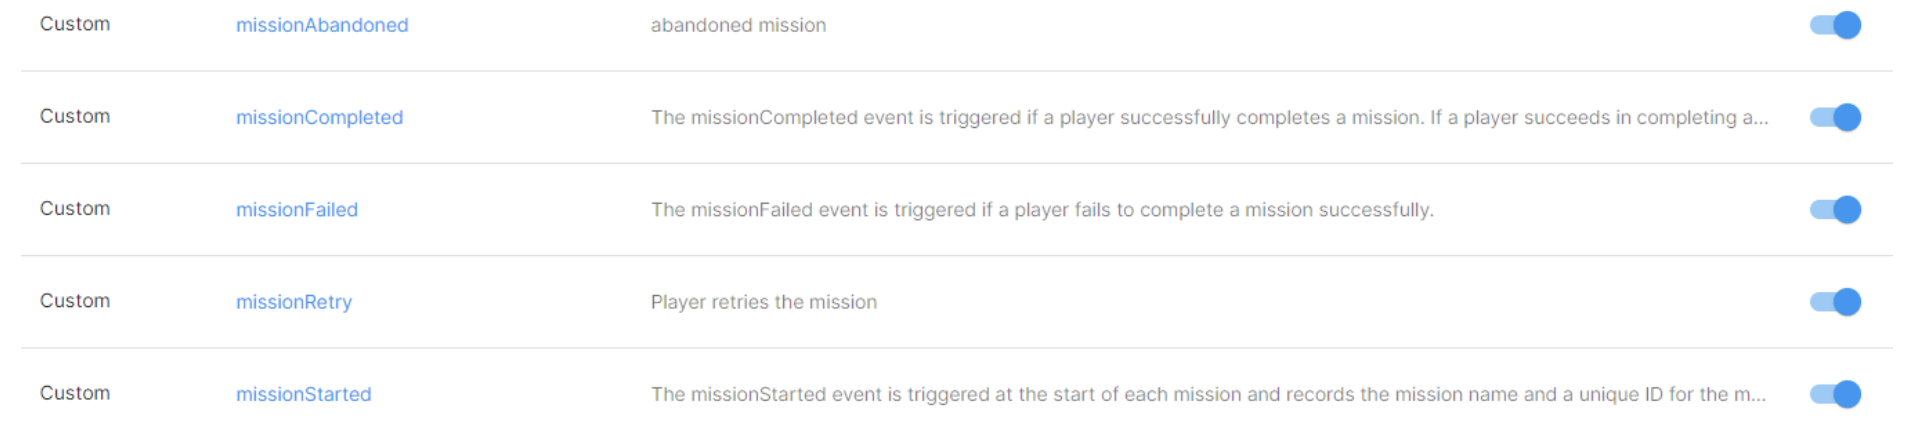The height and width of the screenshot is (446, 1914).
Task: Click "Player retries the mission" description
Action: 764,302
